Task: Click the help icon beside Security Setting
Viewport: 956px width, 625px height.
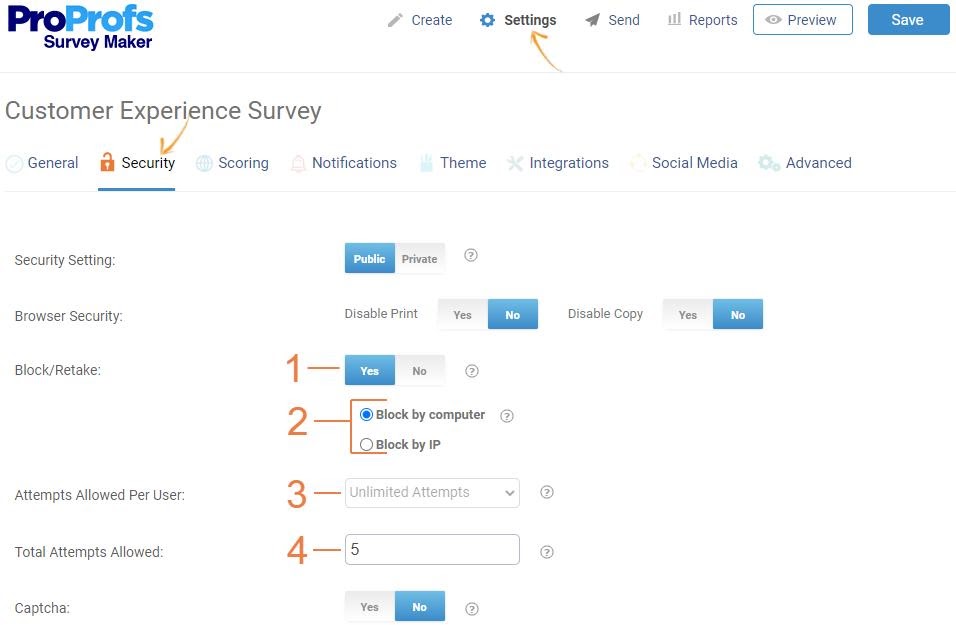Action: (471, 256)
